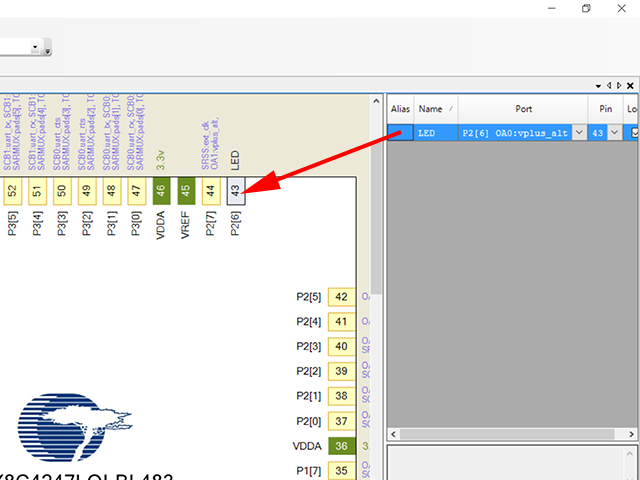Open the Pin dropdown showing 43
The width and height of the screenshot is (640, 480).
pos(614,133)
